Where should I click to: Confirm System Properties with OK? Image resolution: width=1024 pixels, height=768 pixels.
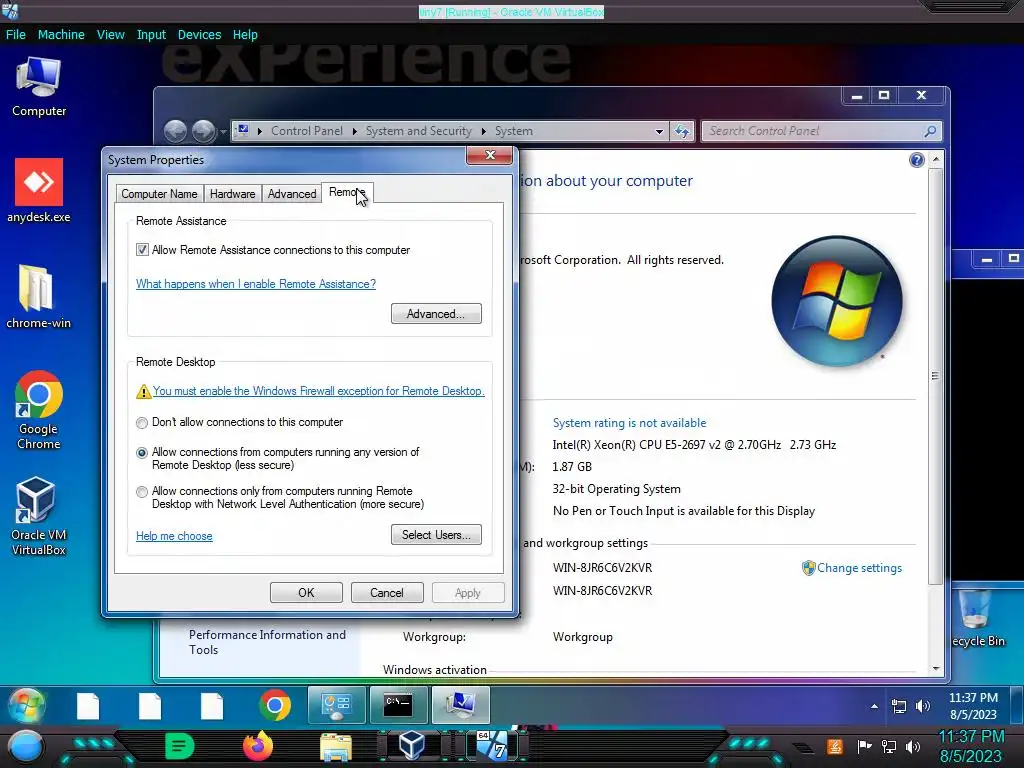pyautogui.click(x=306, y=593)
